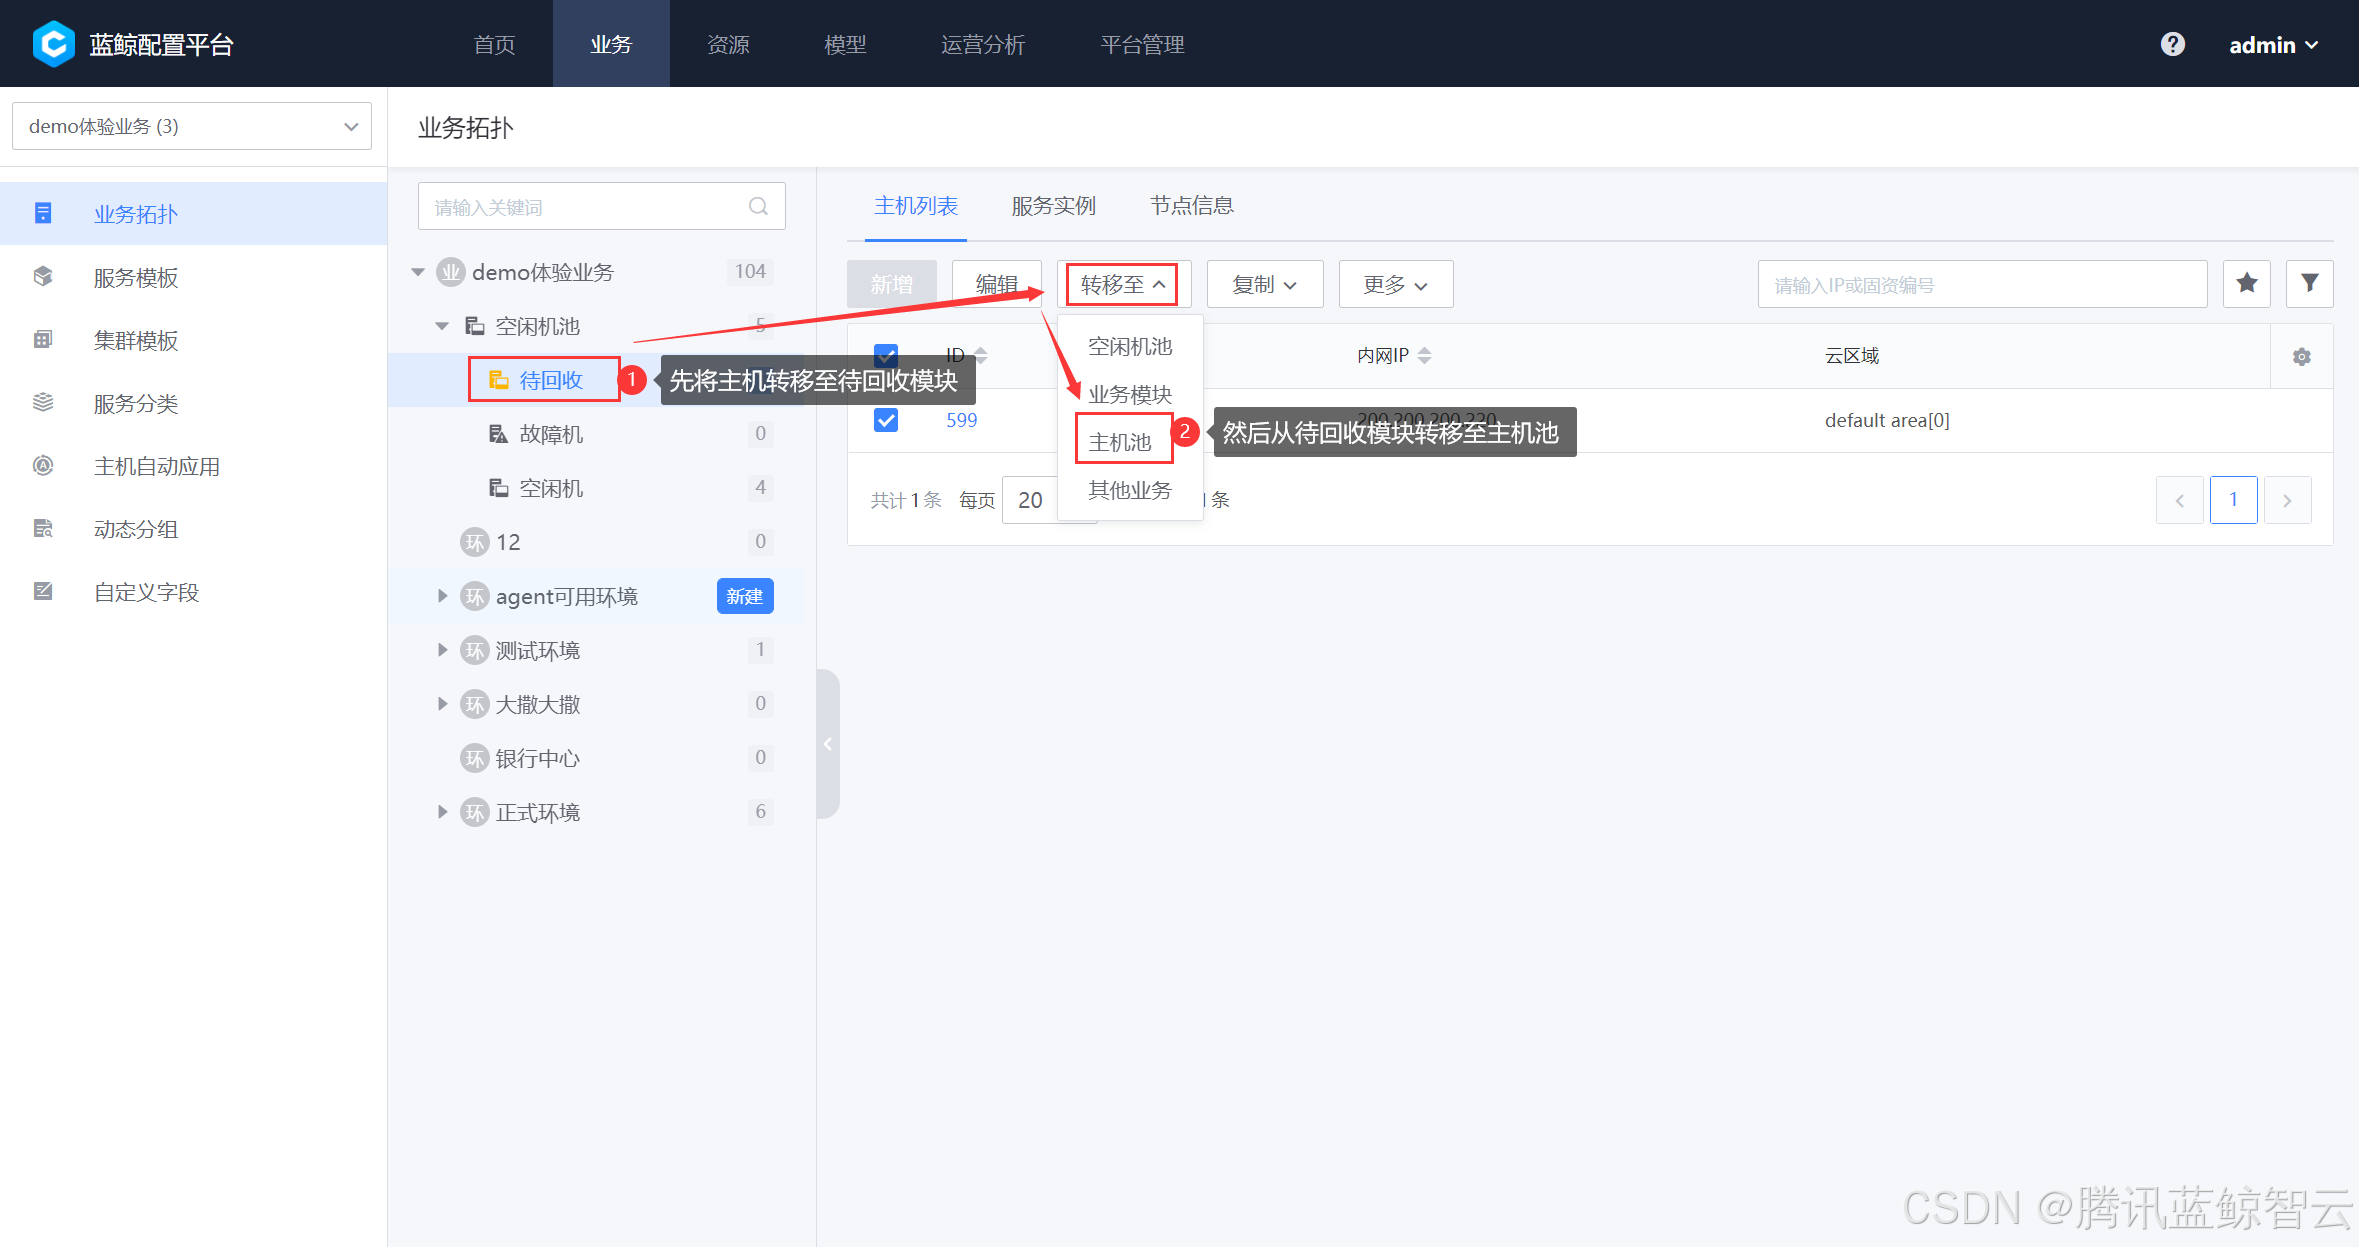Switch to the 服务实例 tab
The height and width of the screenshot is (1247, 2359).
click(1053, 205)
